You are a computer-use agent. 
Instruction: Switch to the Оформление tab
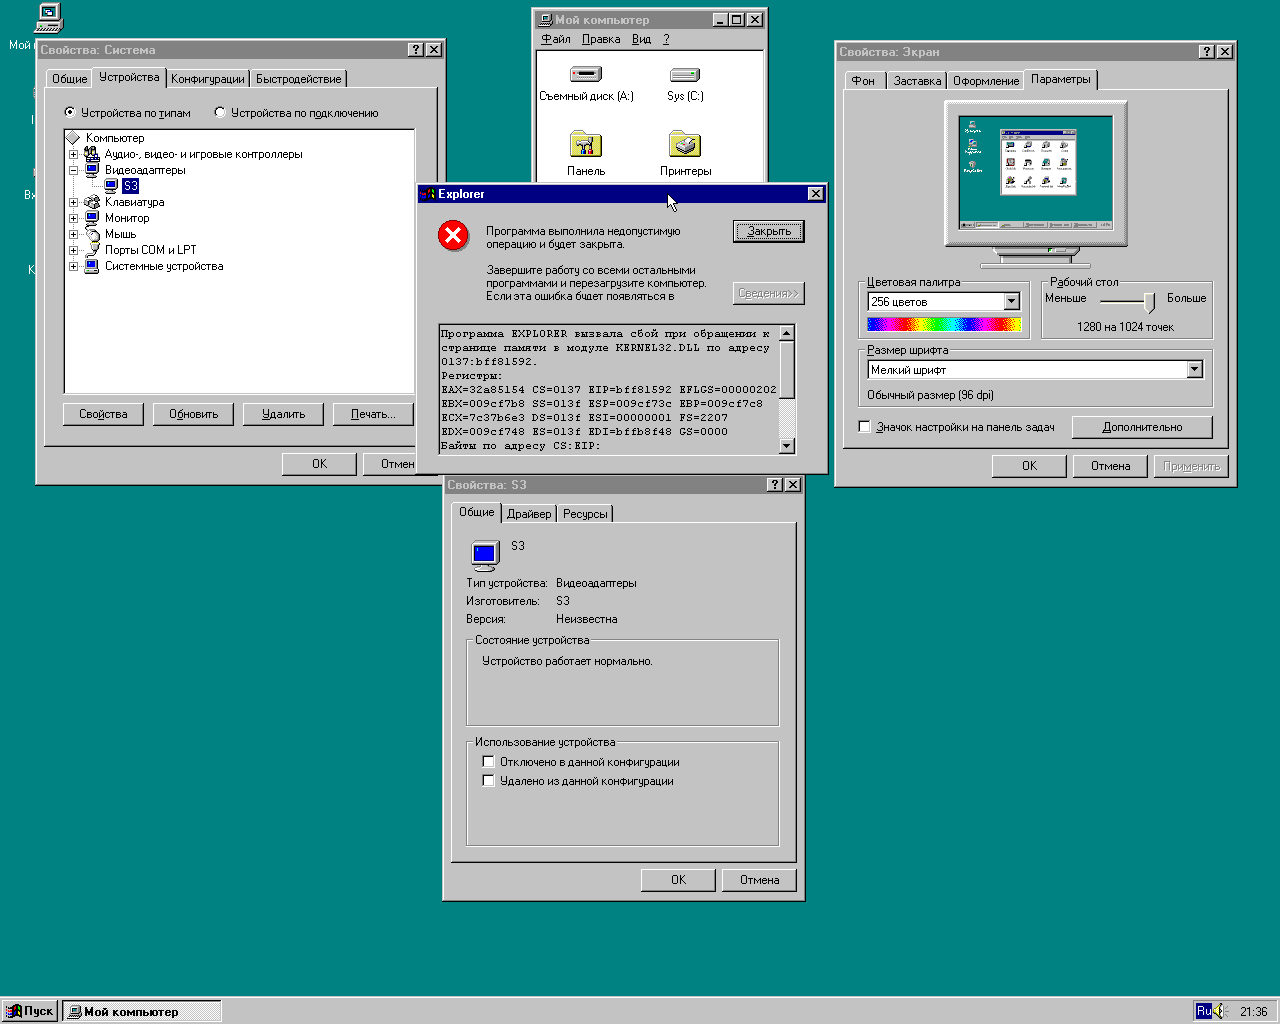click(x=986, y=81)
